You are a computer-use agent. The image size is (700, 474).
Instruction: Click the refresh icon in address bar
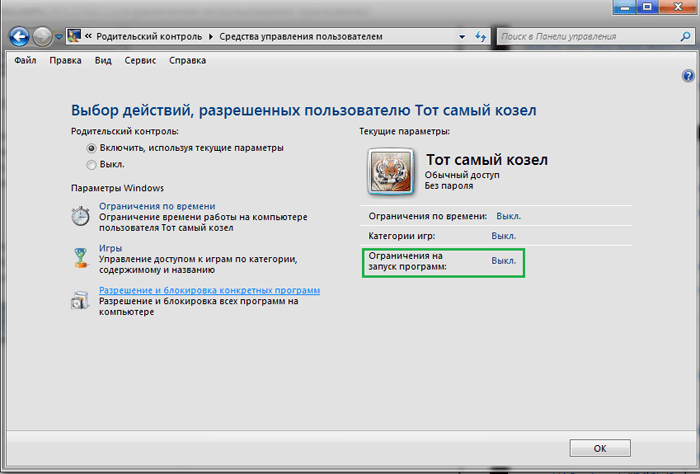(480, 37)
